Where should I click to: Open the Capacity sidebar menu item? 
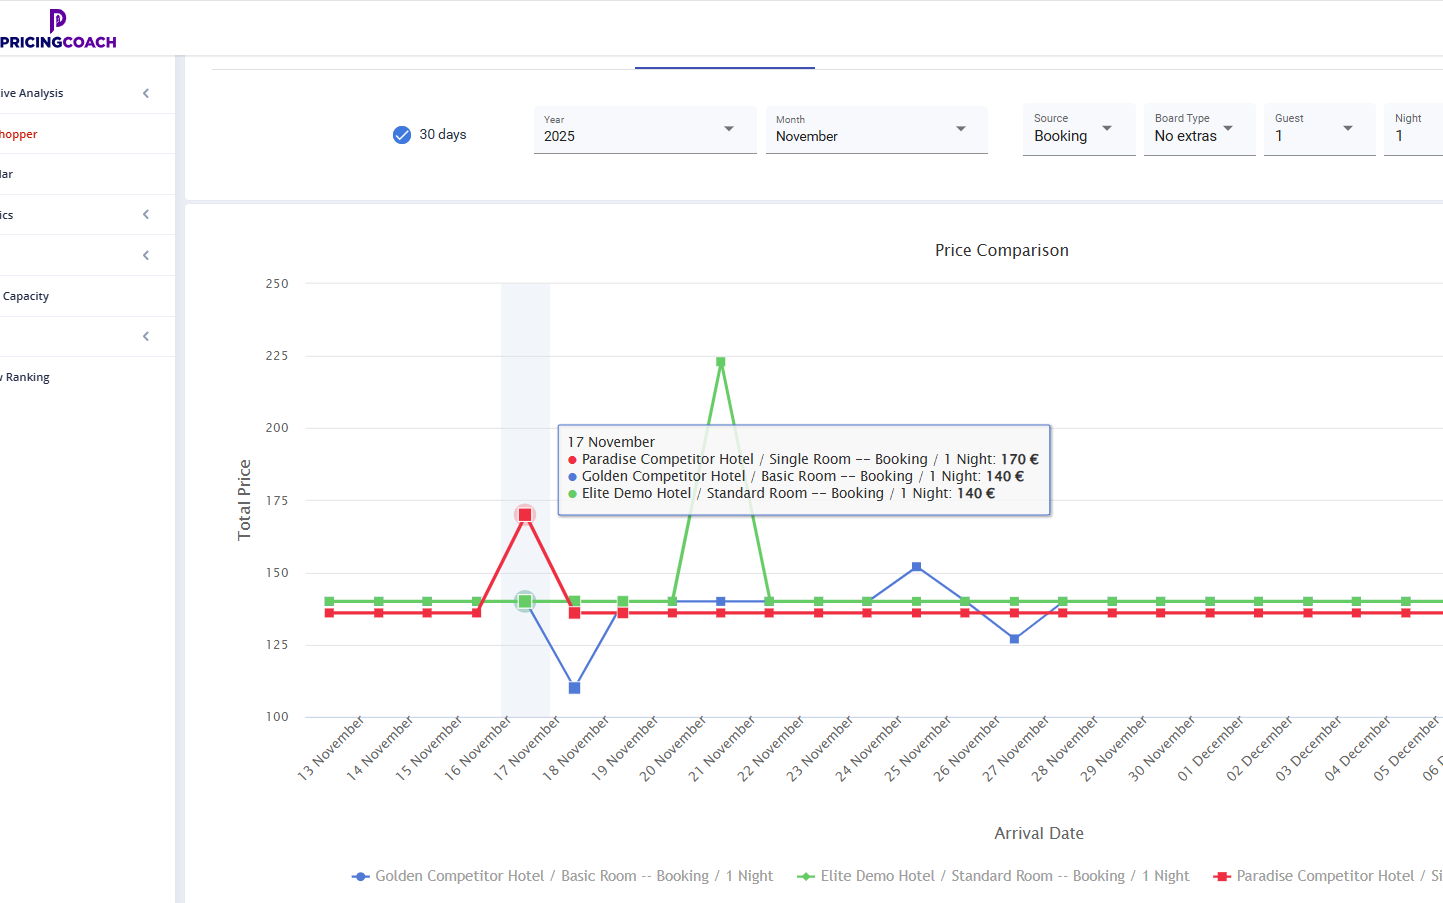[26, 296]
